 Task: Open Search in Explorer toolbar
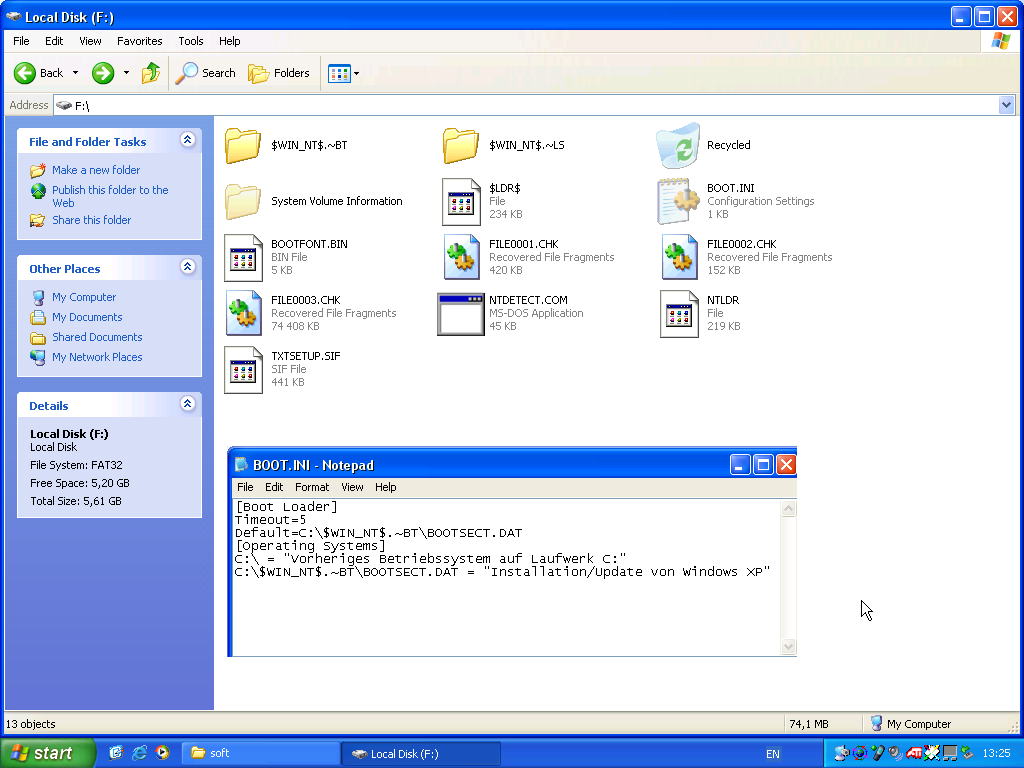(206, 73)
